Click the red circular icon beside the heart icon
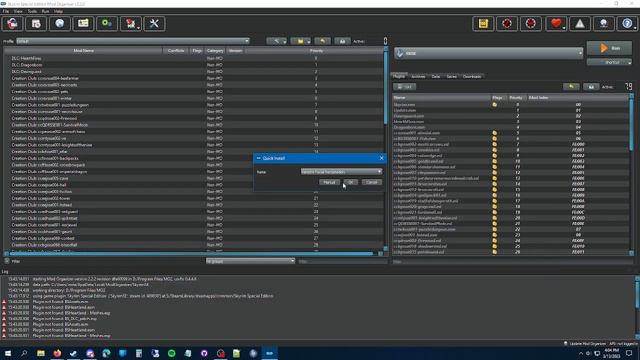This screenshot has height=360, width=640. (531, 24)
